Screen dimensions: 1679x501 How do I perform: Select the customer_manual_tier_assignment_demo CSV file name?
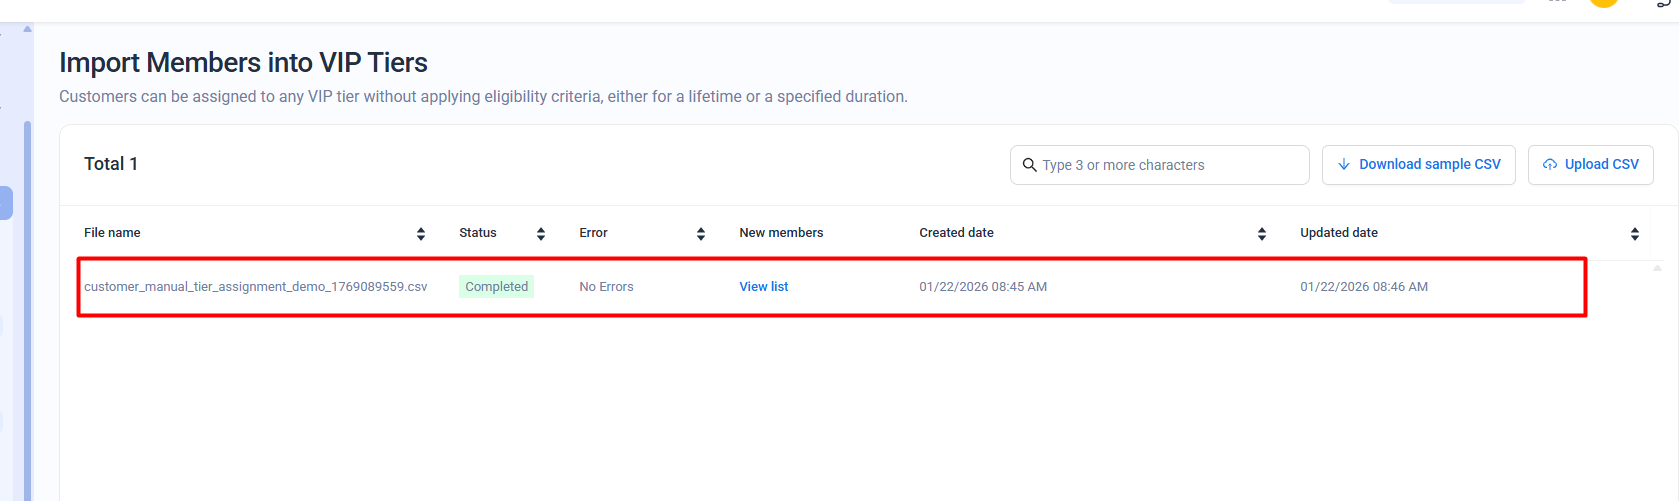[255, 287]
